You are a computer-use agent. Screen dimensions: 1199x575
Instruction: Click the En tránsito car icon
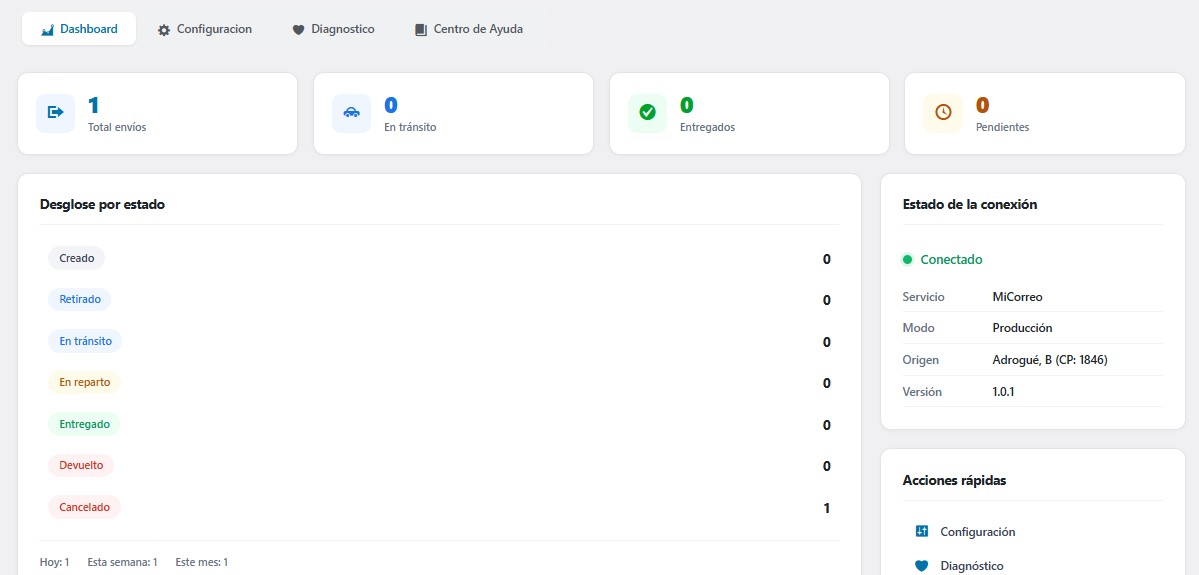[x=351, y=113]
